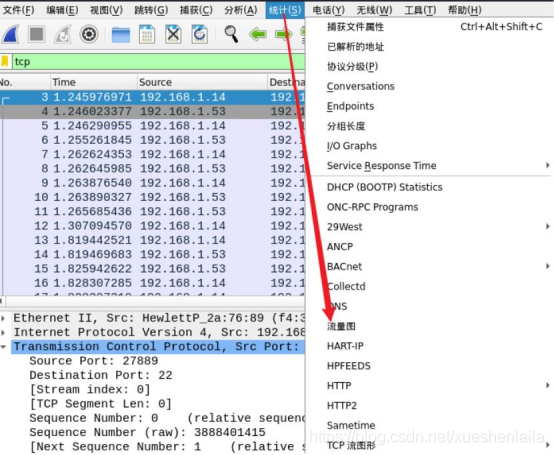The width and height of the screenshot is (554, 455).
Task: Open the 视图(V) menu
Action: (106, 10)
